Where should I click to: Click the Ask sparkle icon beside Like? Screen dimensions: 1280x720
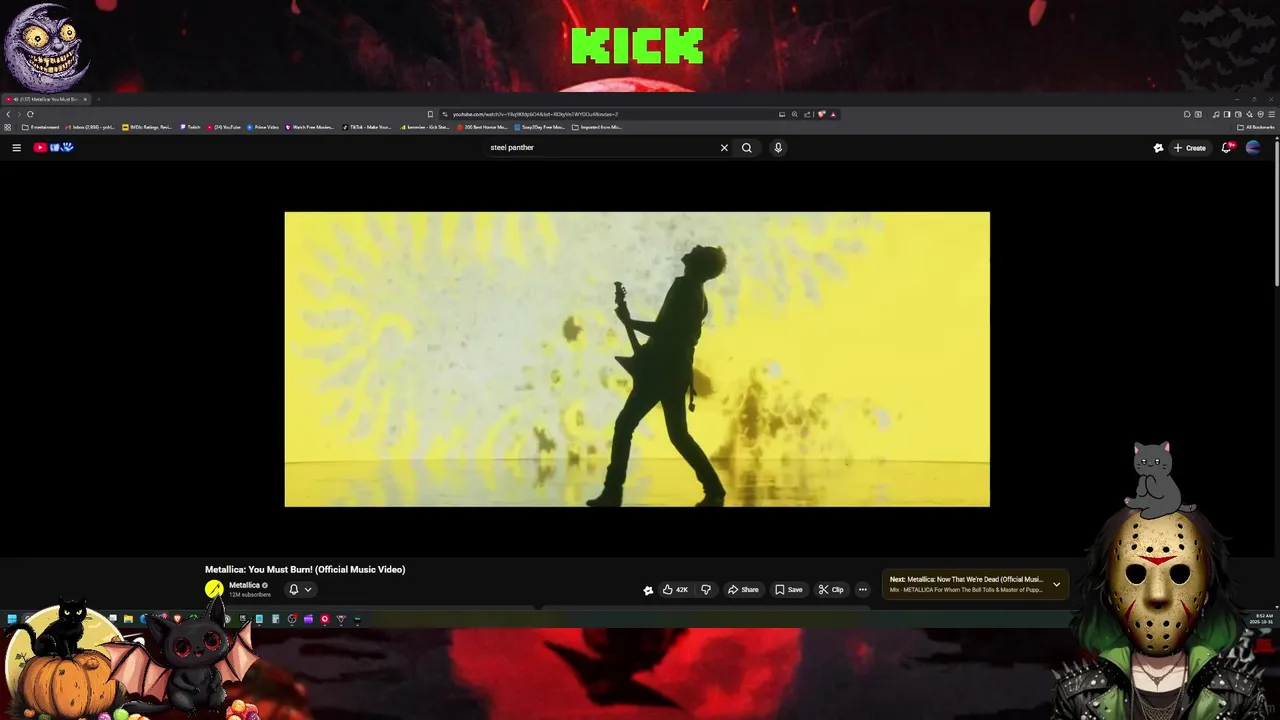click(x=648, y=590)
